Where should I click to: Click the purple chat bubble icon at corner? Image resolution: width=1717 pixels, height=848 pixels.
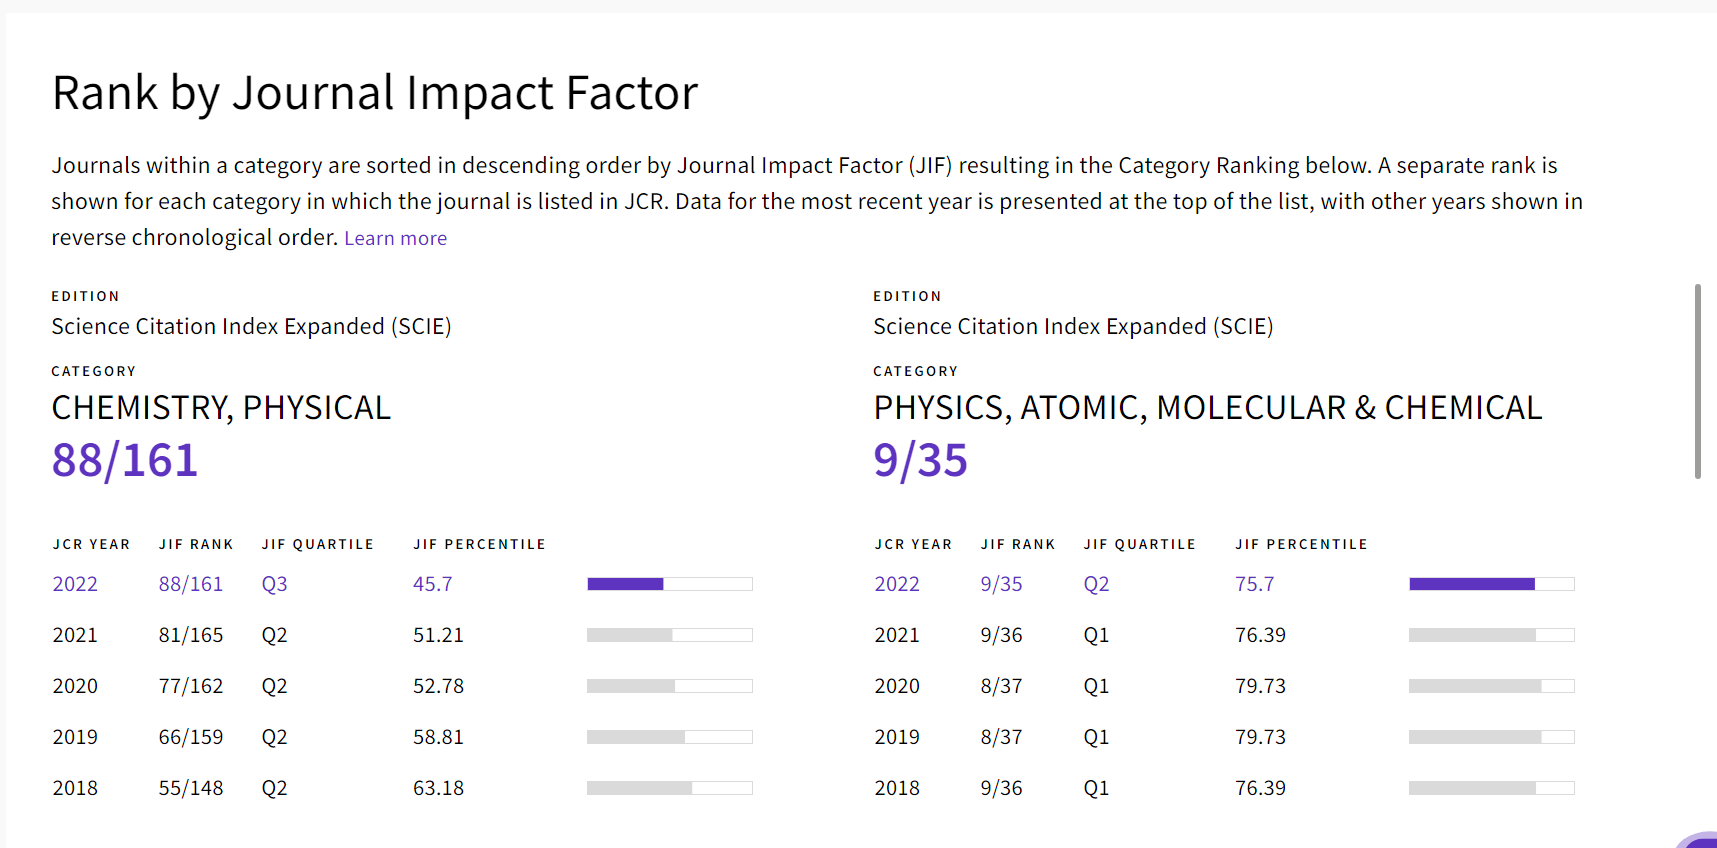(x=1700, y=840)
